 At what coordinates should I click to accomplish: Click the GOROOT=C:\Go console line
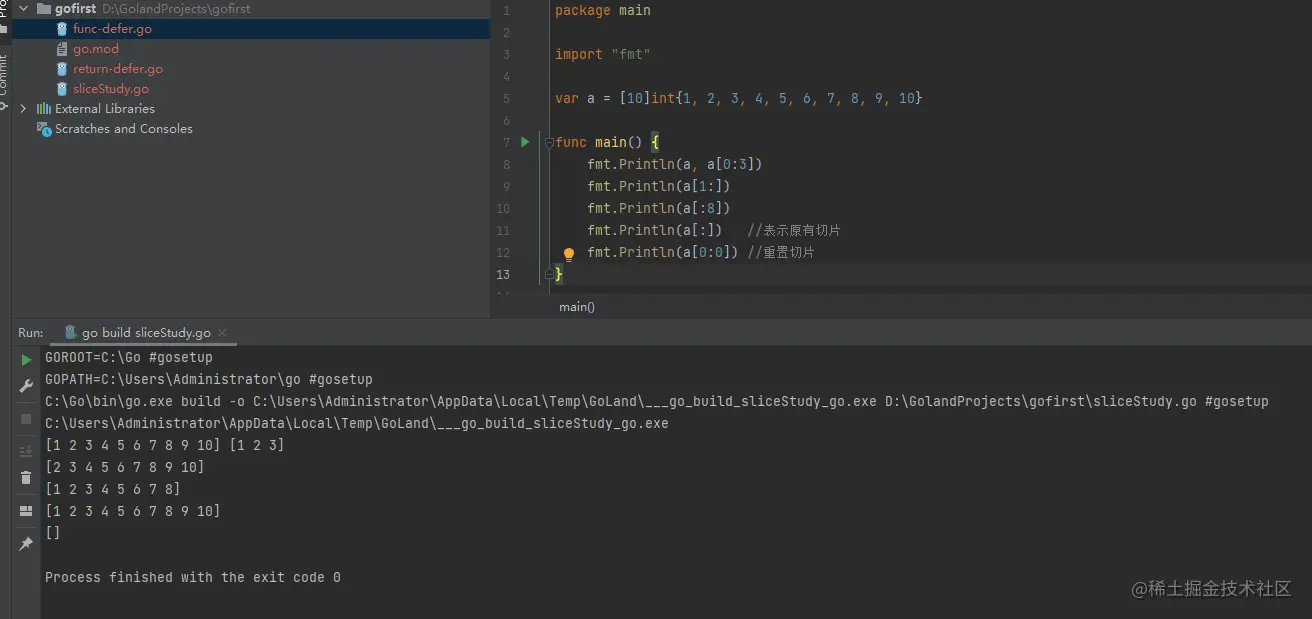[129, 357]
